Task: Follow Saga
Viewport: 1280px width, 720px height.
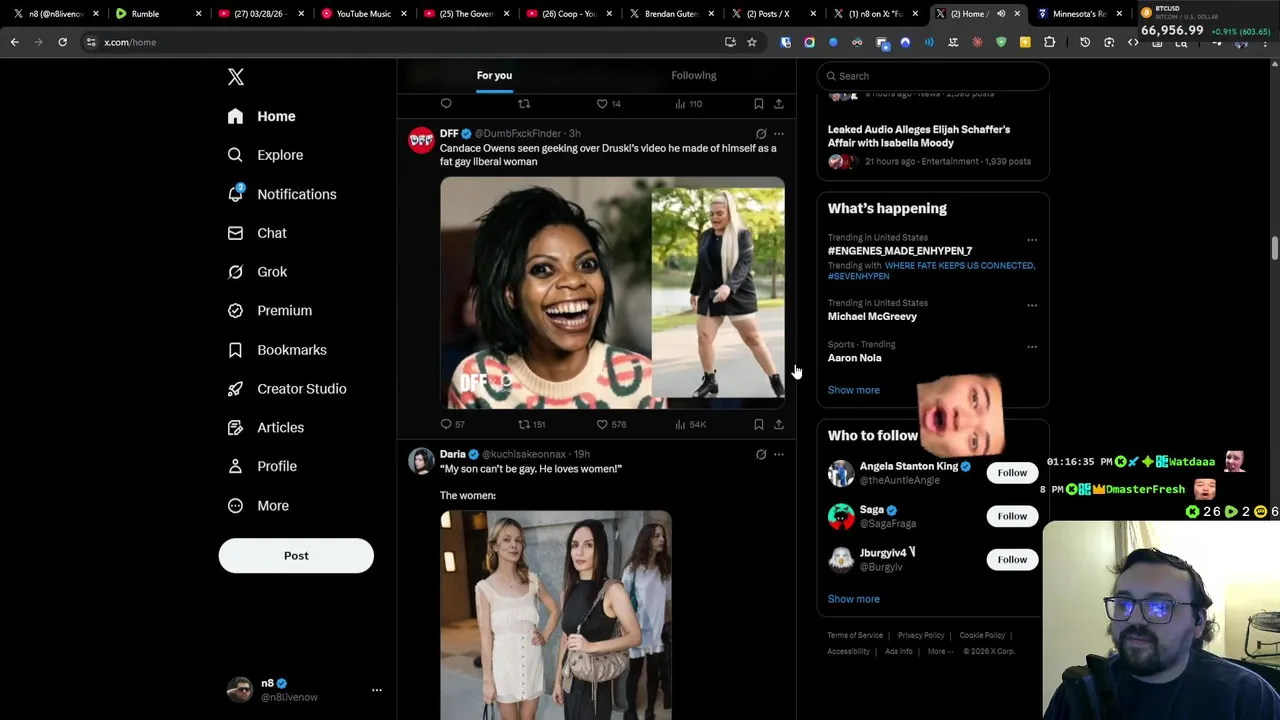Action: click(1012, 516)
